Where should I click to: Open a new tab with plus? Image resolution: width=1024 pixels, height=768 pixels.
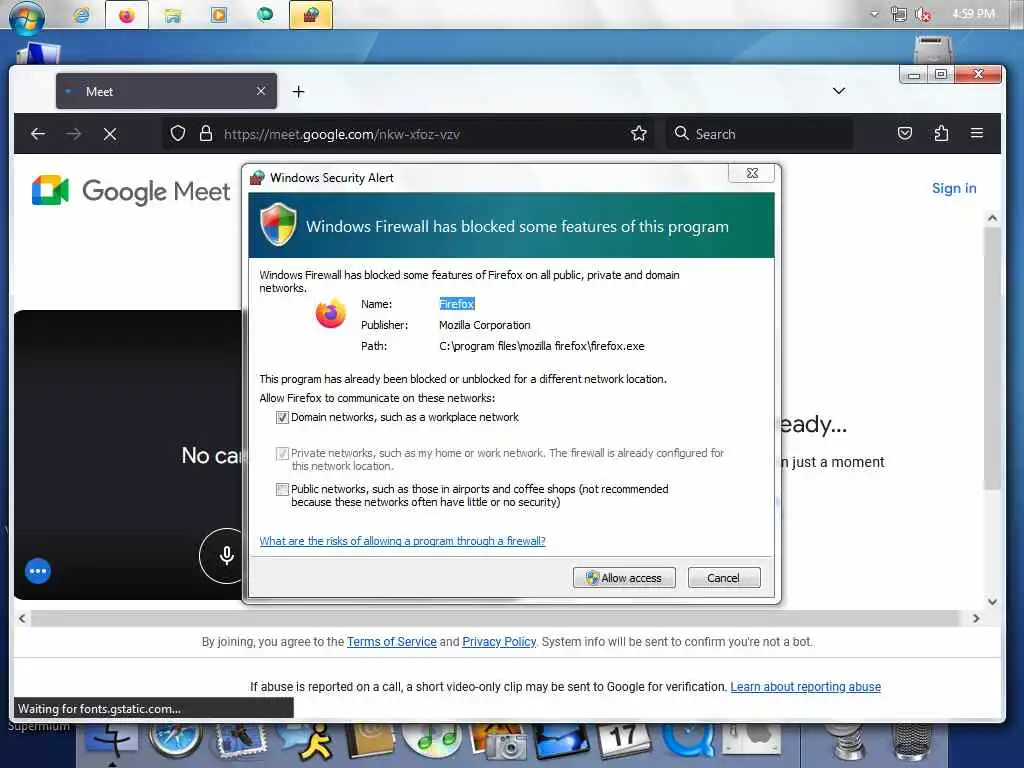tap(298, 91)
